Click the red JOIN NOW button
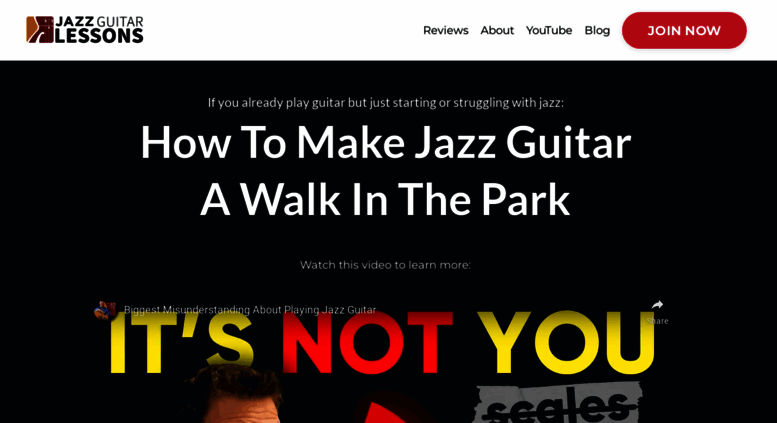The height and width of the screenshot is (423, 777). (684, 30)
